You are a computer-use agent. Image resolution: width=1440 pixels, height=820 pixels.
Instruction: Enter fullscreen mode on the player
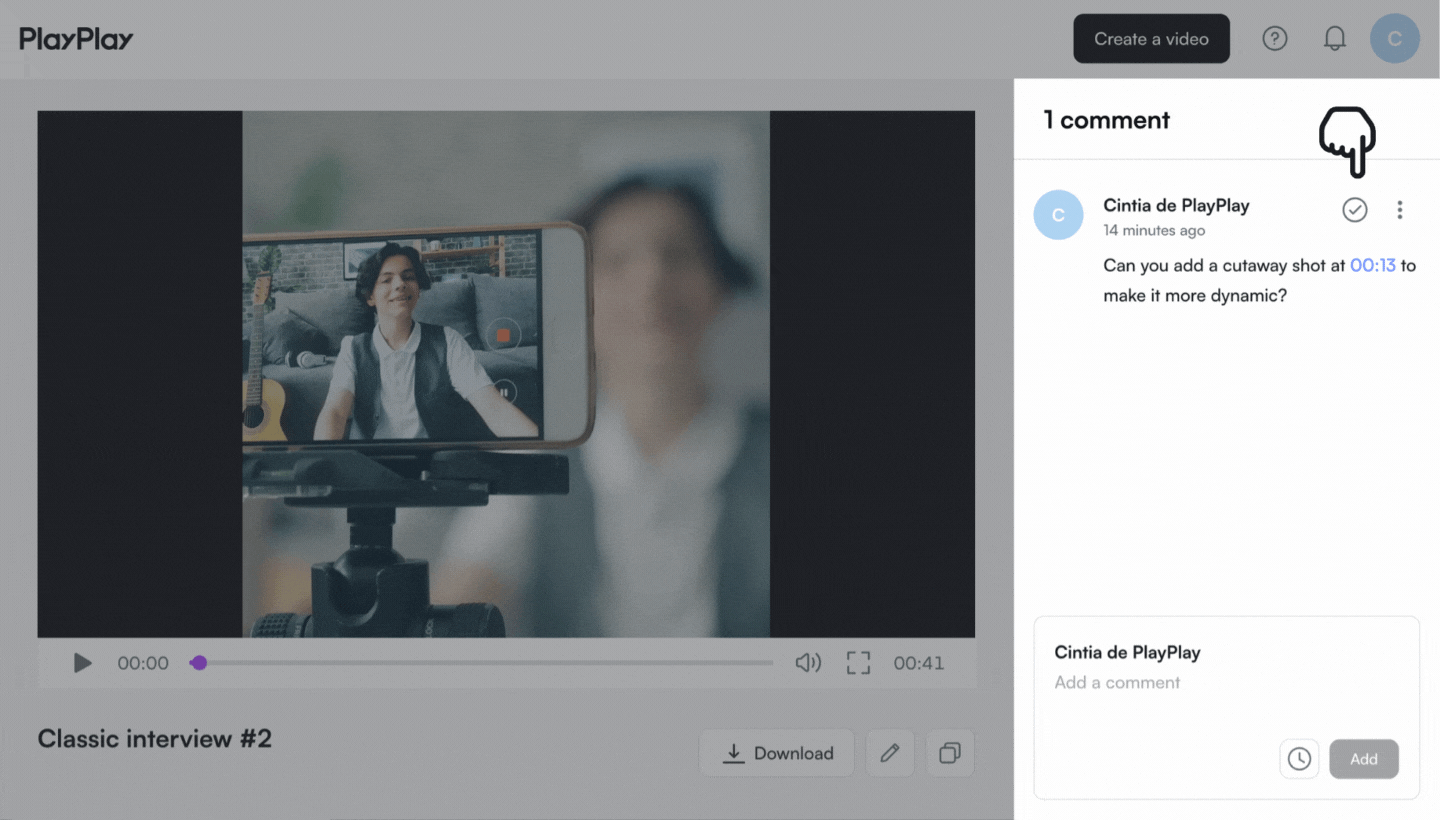tap(857, 662)
